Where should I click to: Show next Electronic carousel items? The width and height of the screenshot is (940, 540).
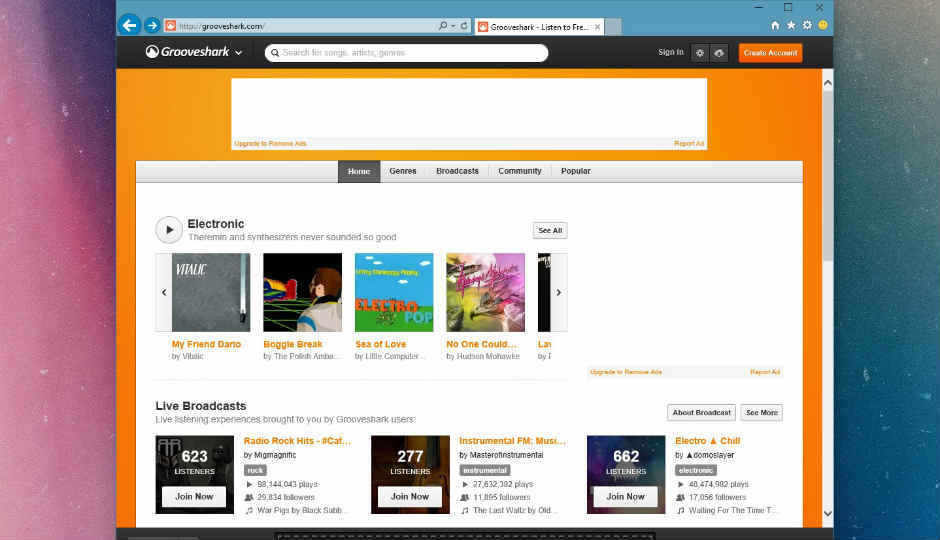[559, 292]
